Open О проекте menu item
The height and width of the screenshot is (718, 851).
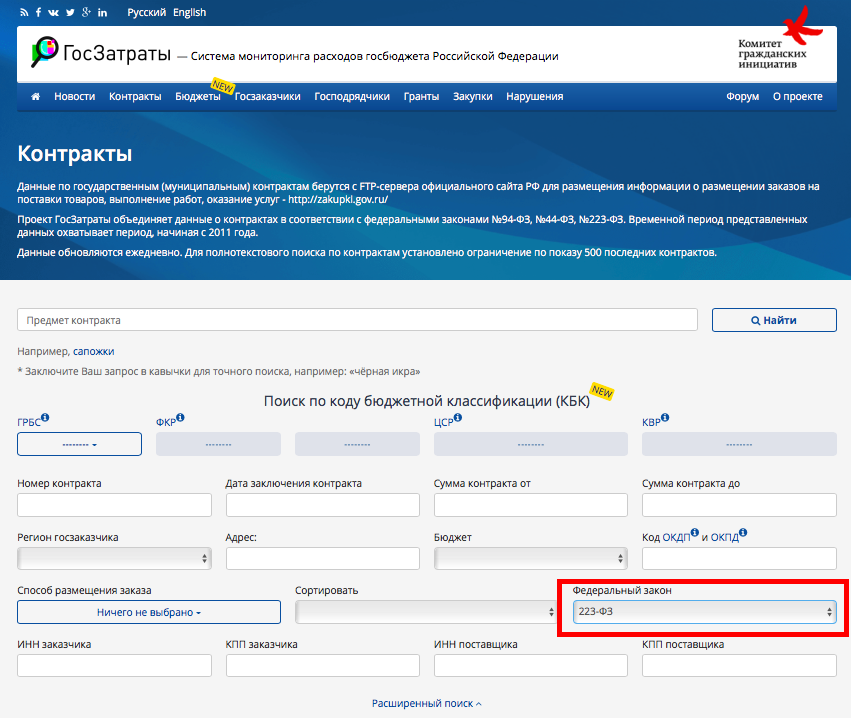point(797,96)
